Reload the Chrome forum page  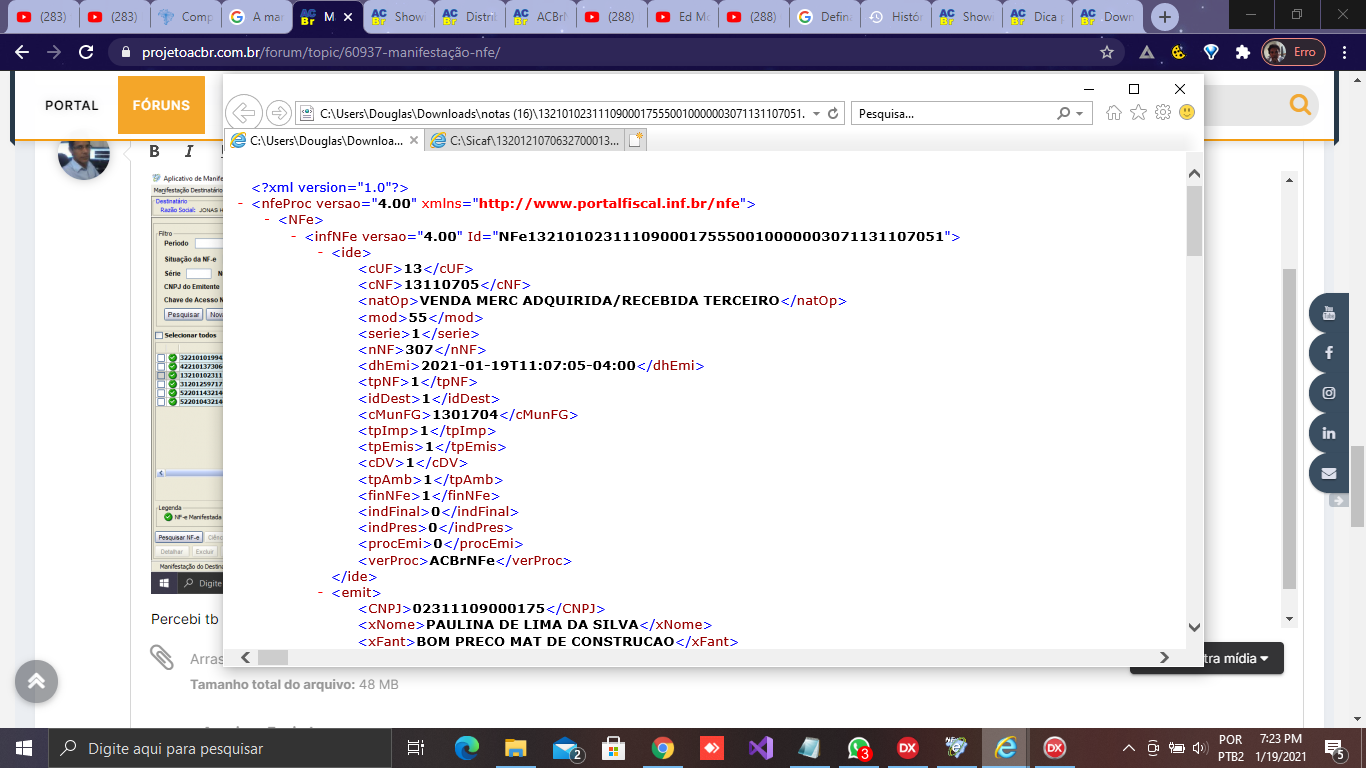click(x=87, y=52)
